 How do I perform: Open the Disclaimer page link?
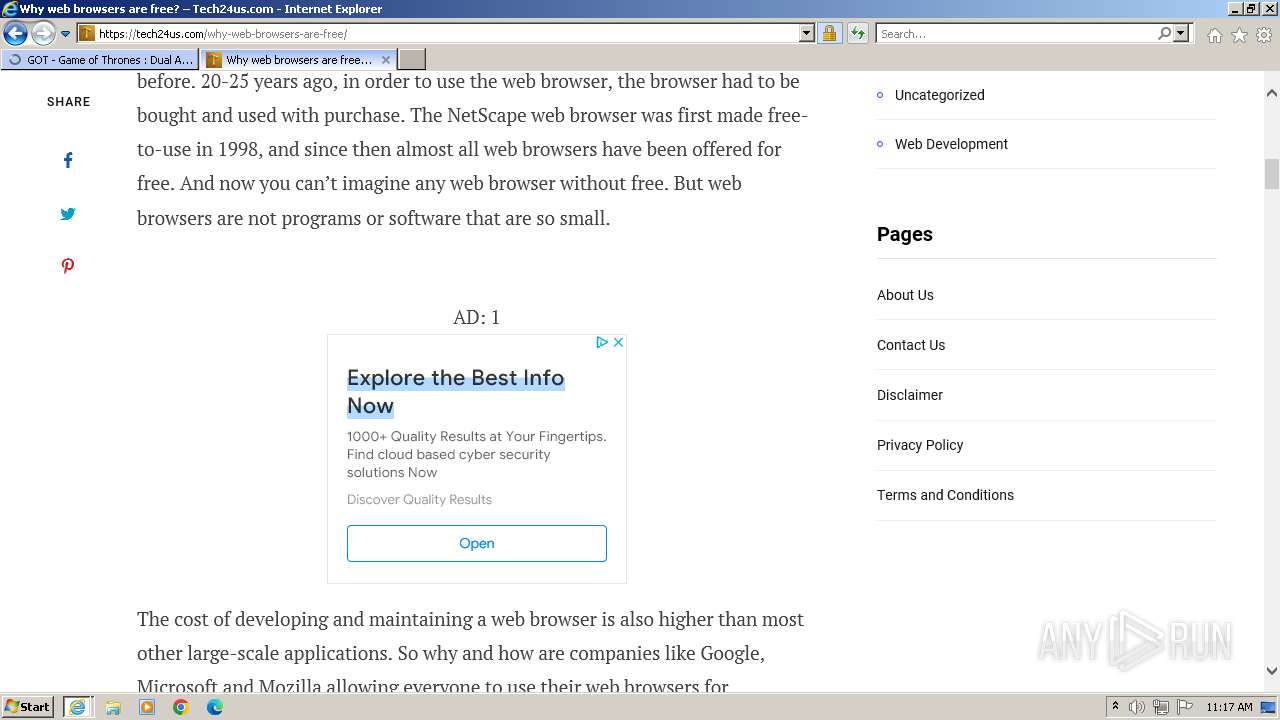910,395
